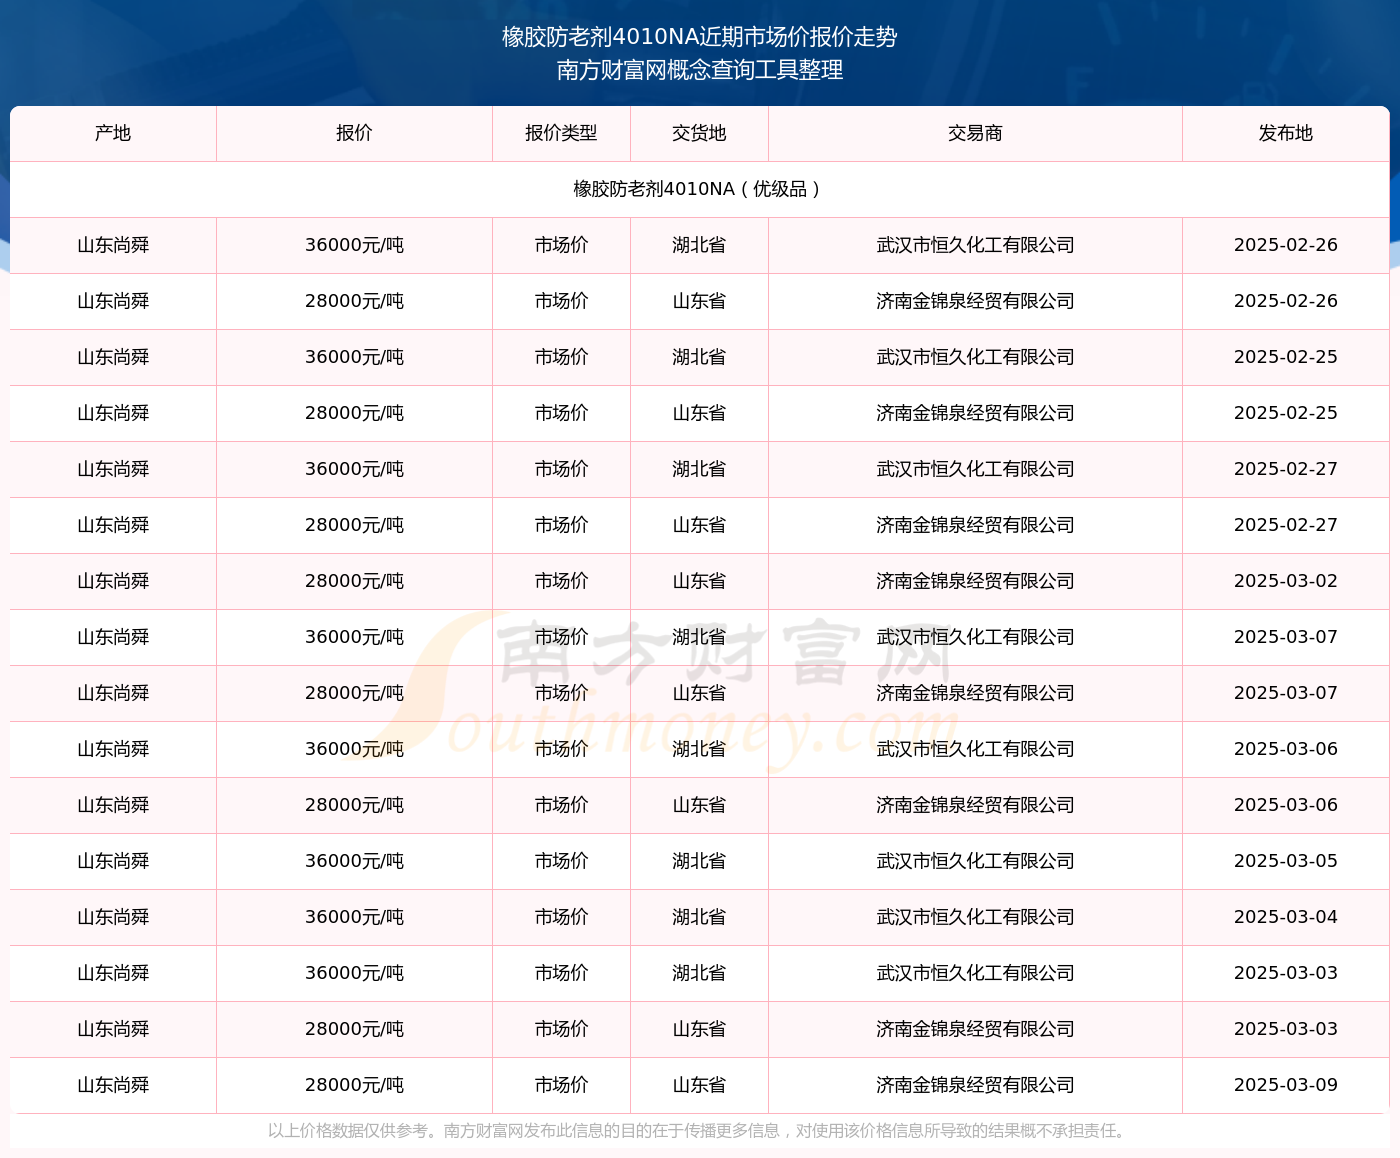The width and height of the screenshot is (1400, 1158).
Task: Click the 2025-03-03 date in the 28000元/吨 row
Action: pos(1286,1029)
